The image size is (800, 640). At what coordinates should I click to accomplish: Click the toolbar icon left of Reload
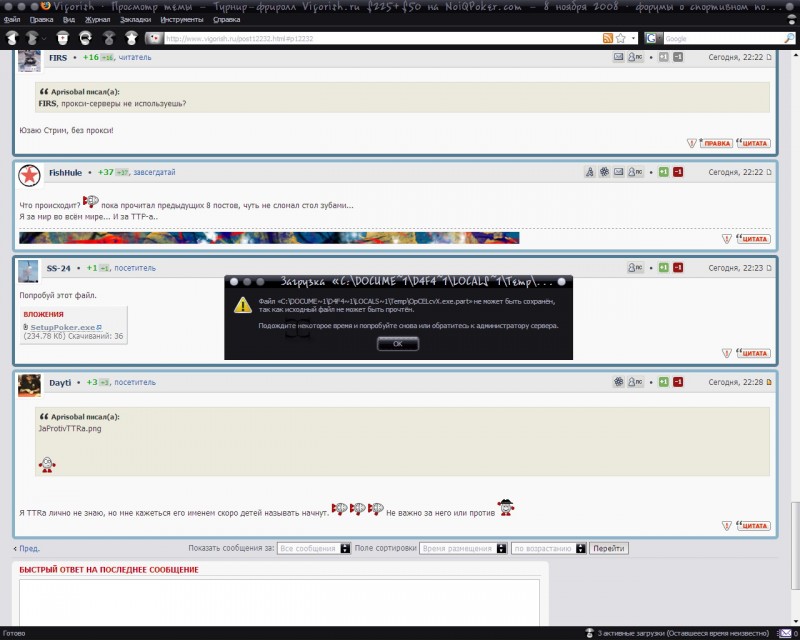coord(62,38)
